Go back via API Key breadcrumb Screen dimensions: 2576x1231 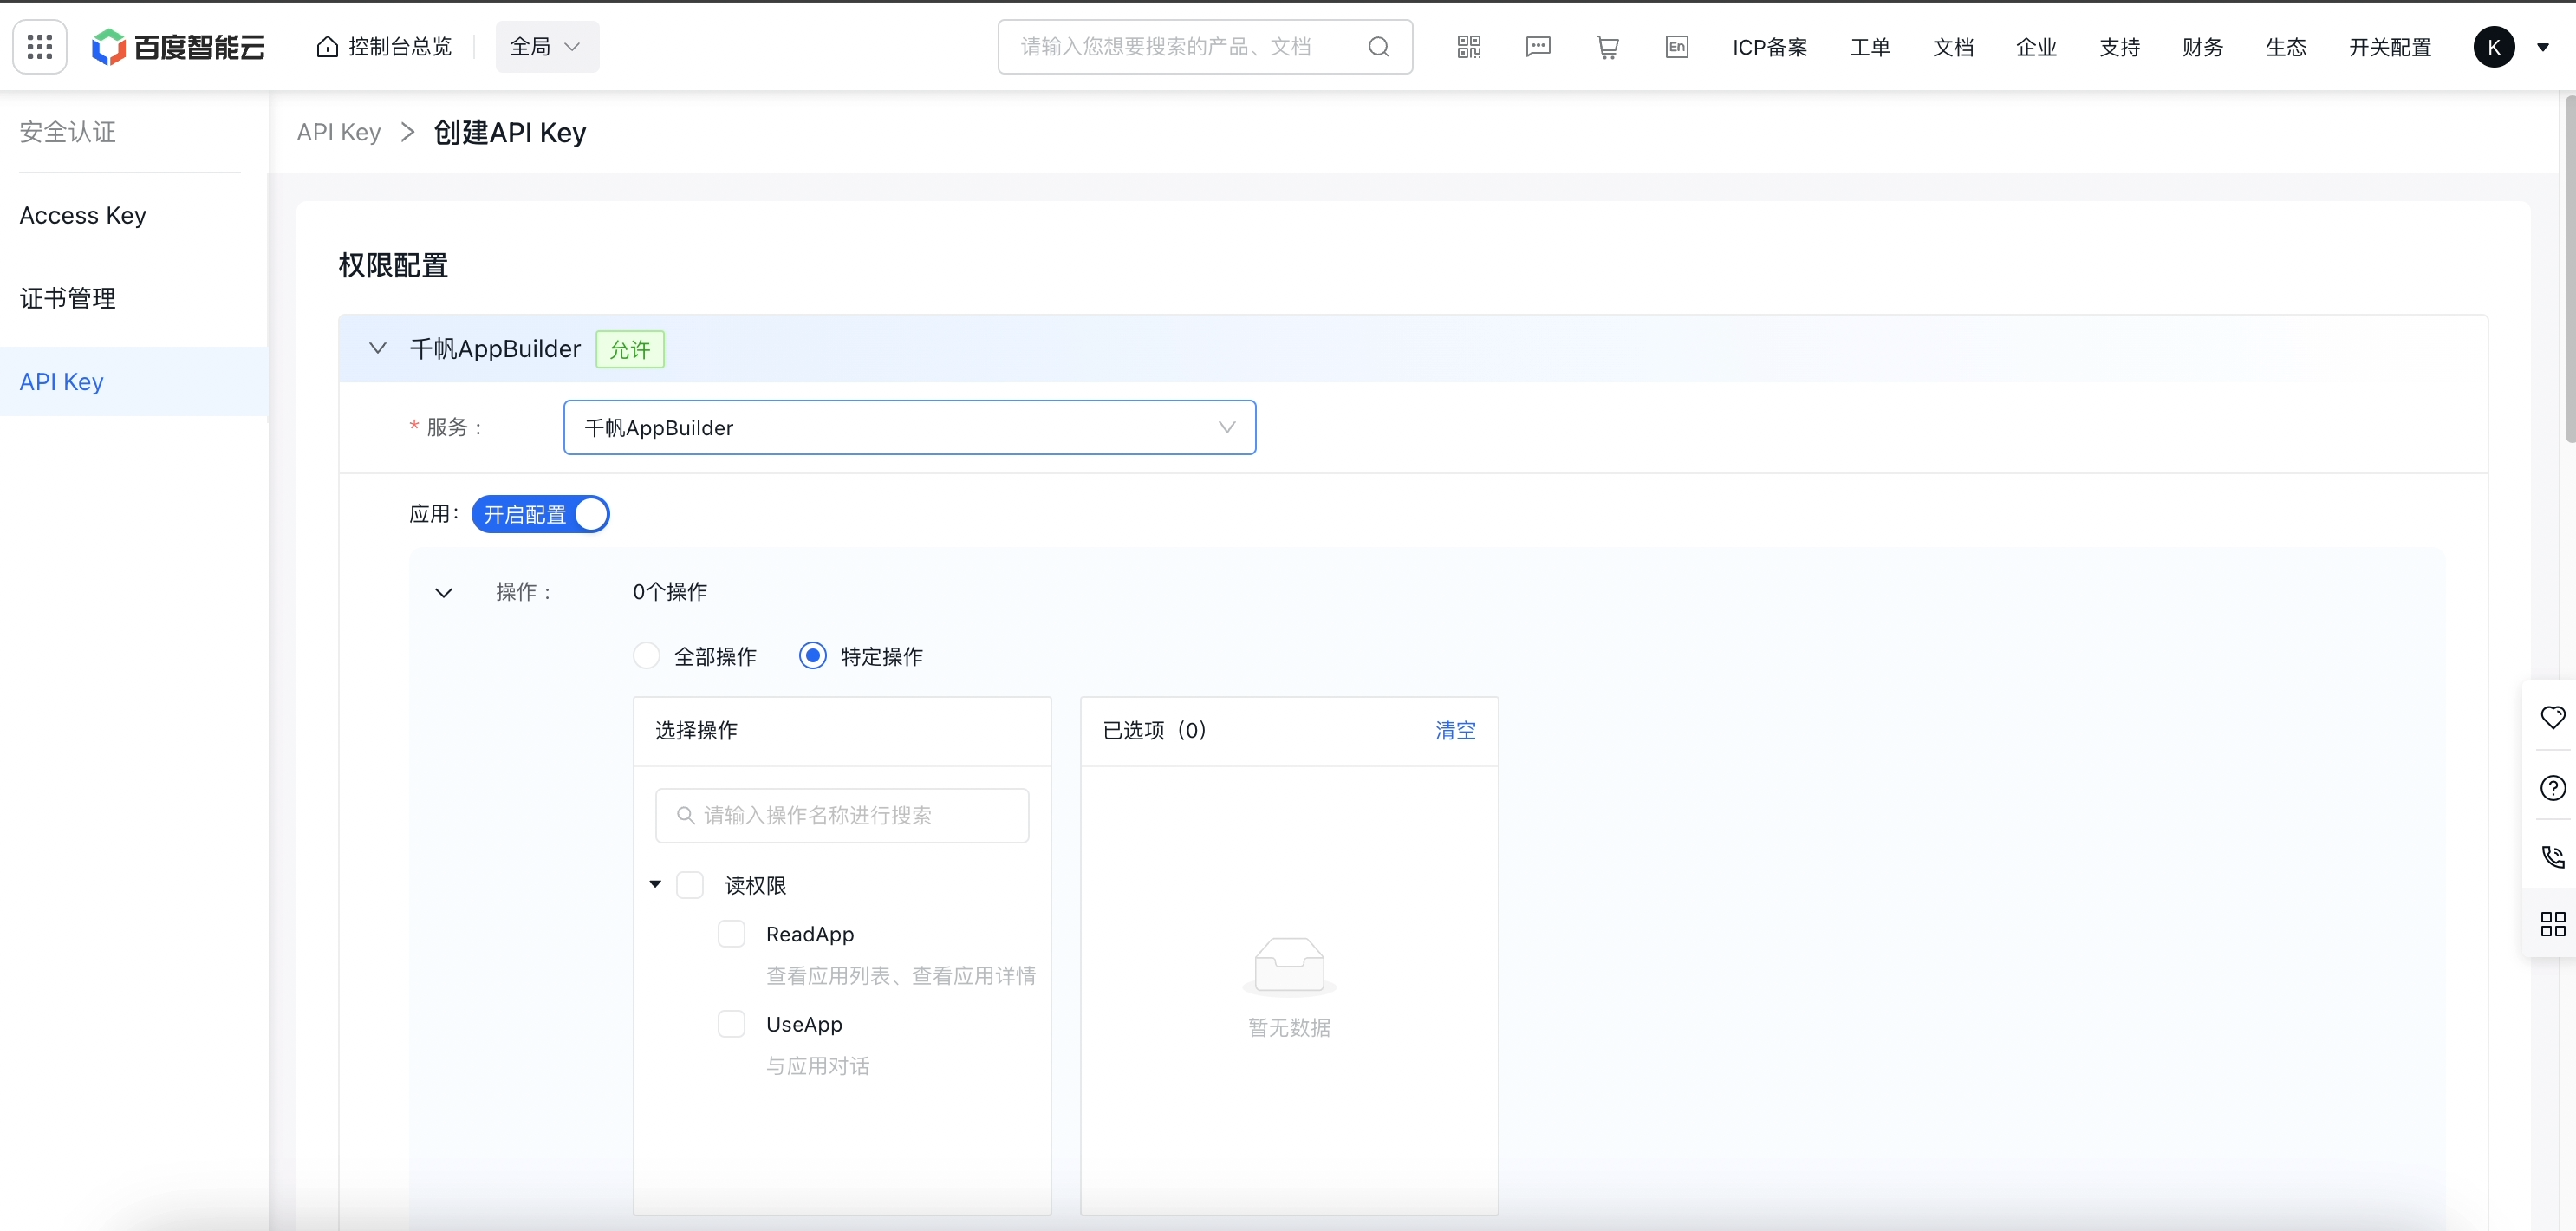[339, 132]
